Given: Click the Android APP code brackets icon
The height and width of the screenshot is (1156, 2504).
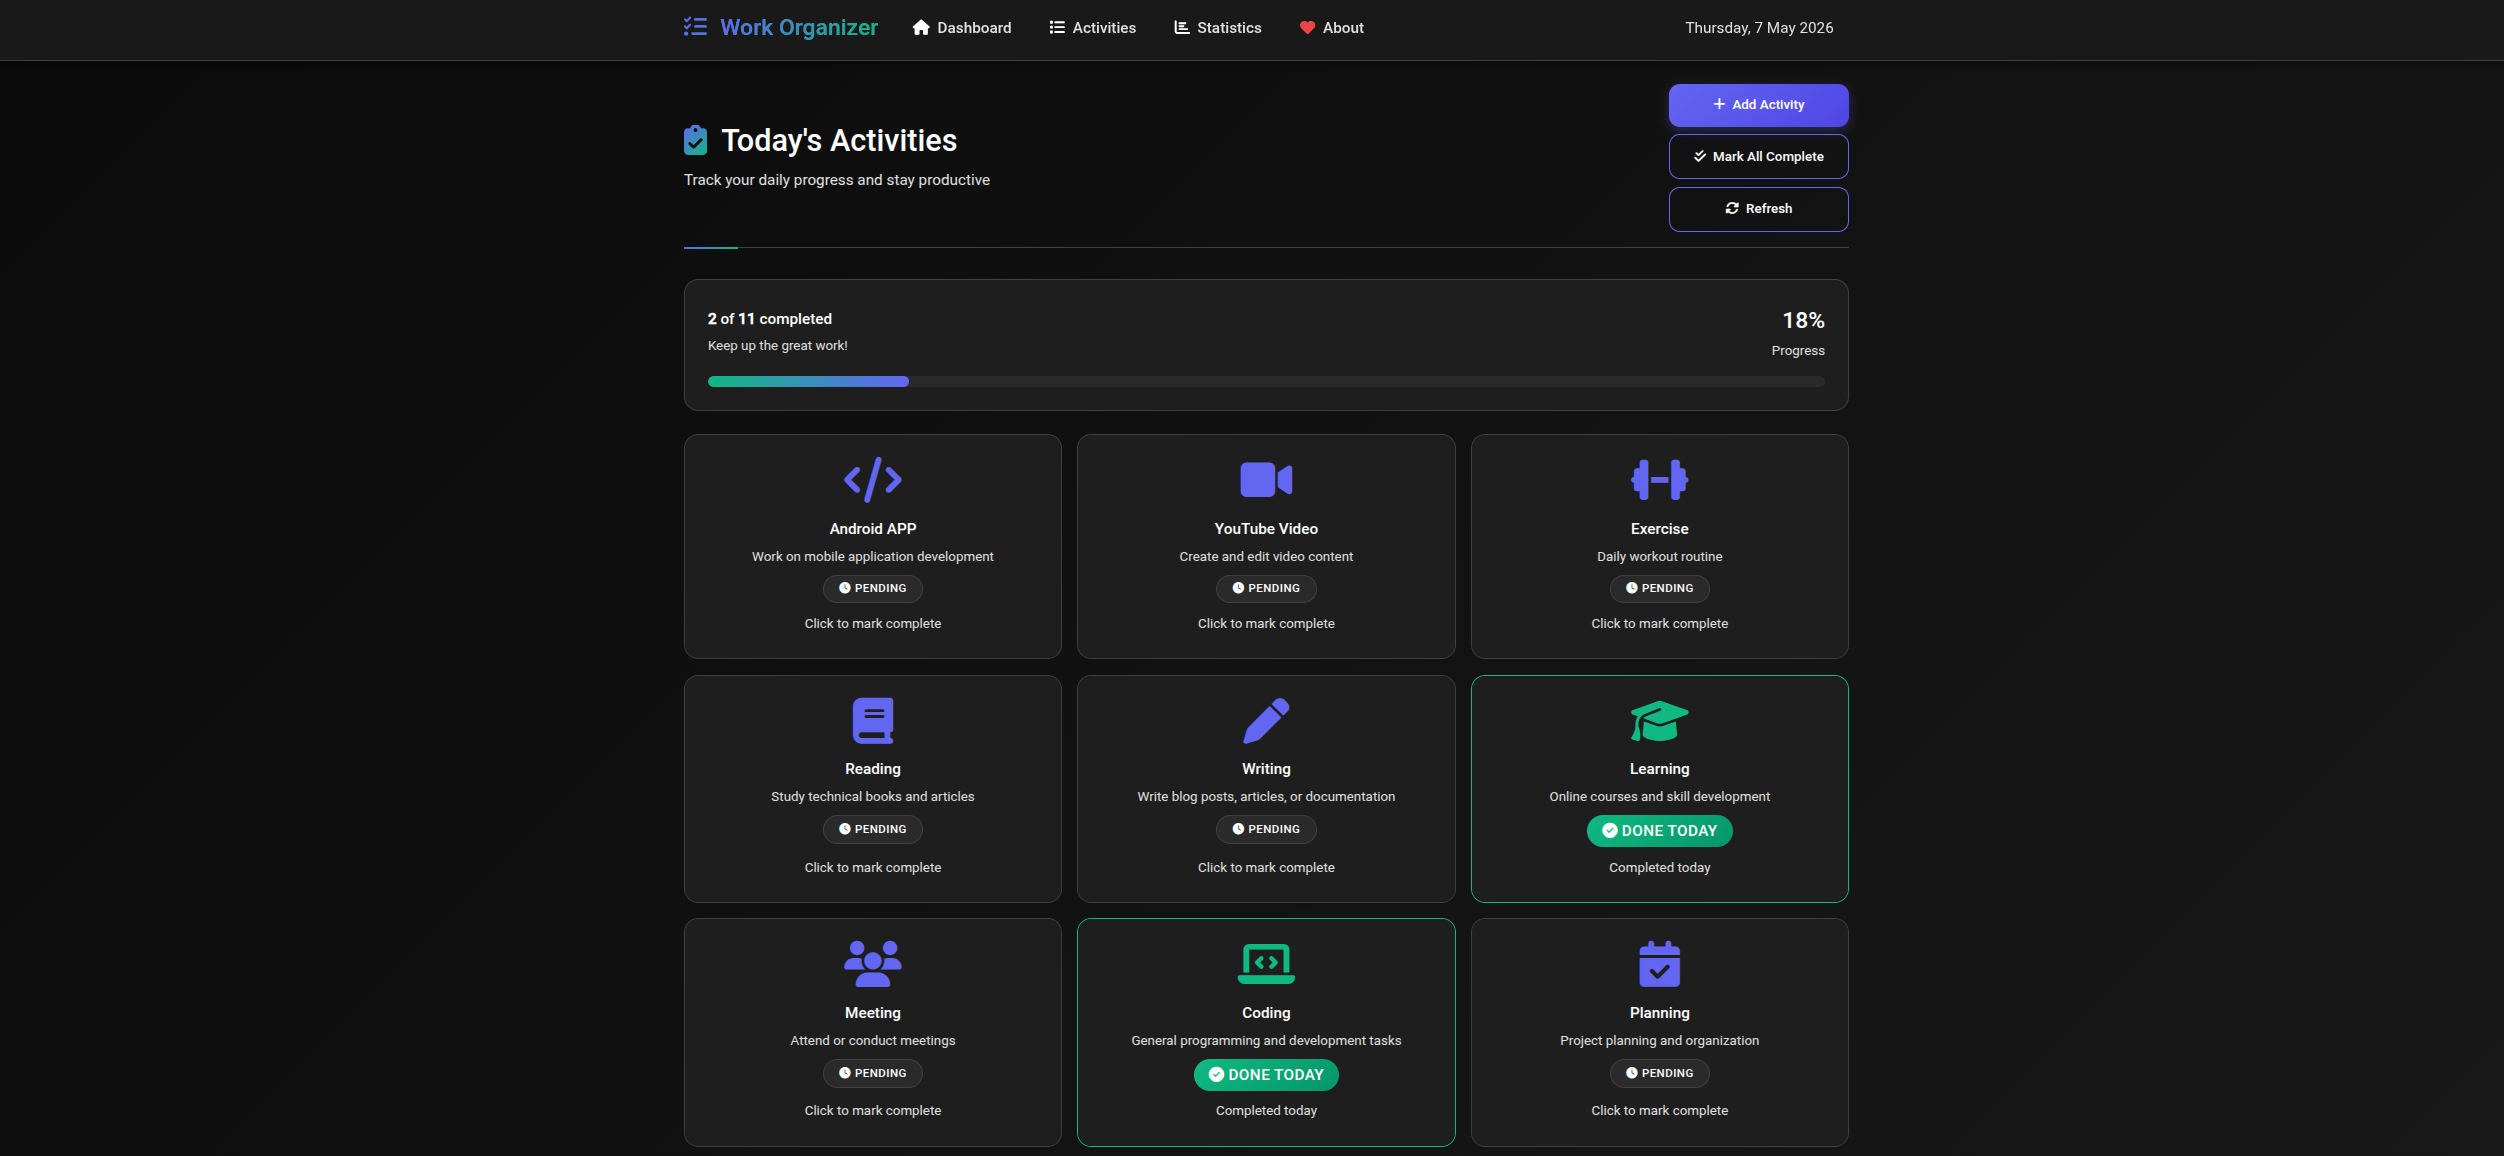Looking at the screenshot, I should click(872, 480).
